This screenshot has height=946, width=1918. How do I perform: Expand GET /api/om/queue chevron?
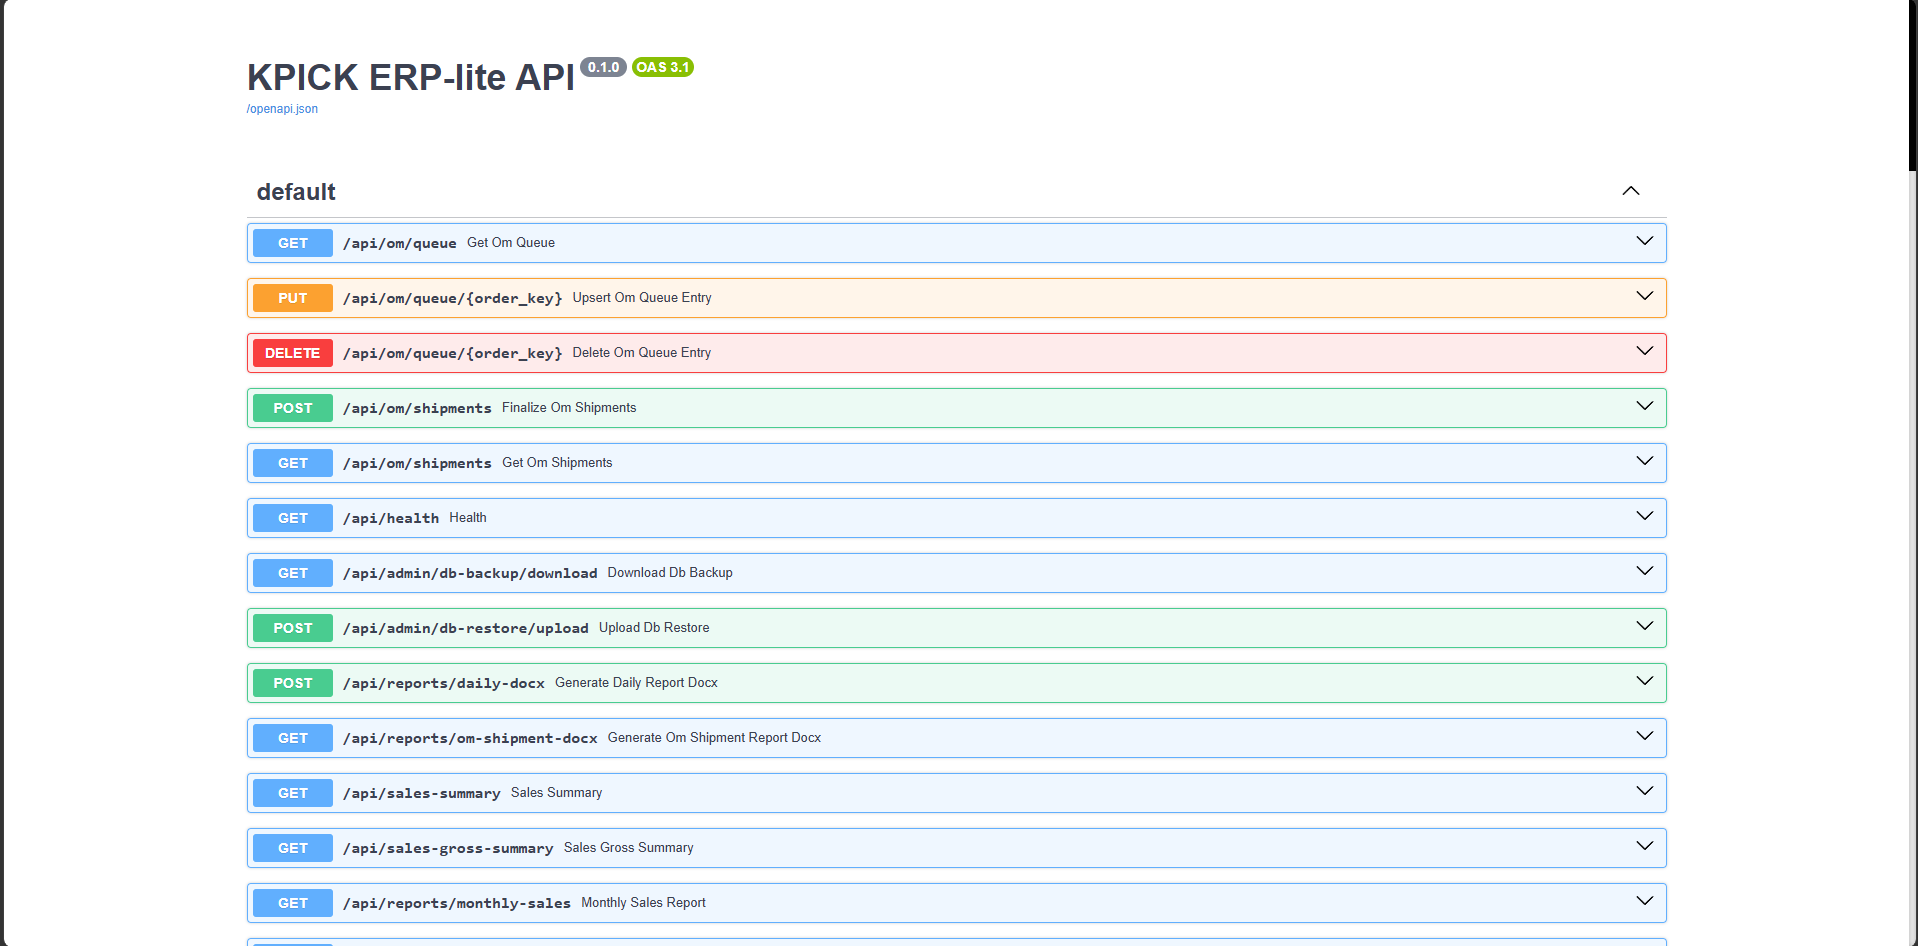tap(1644, 241)
